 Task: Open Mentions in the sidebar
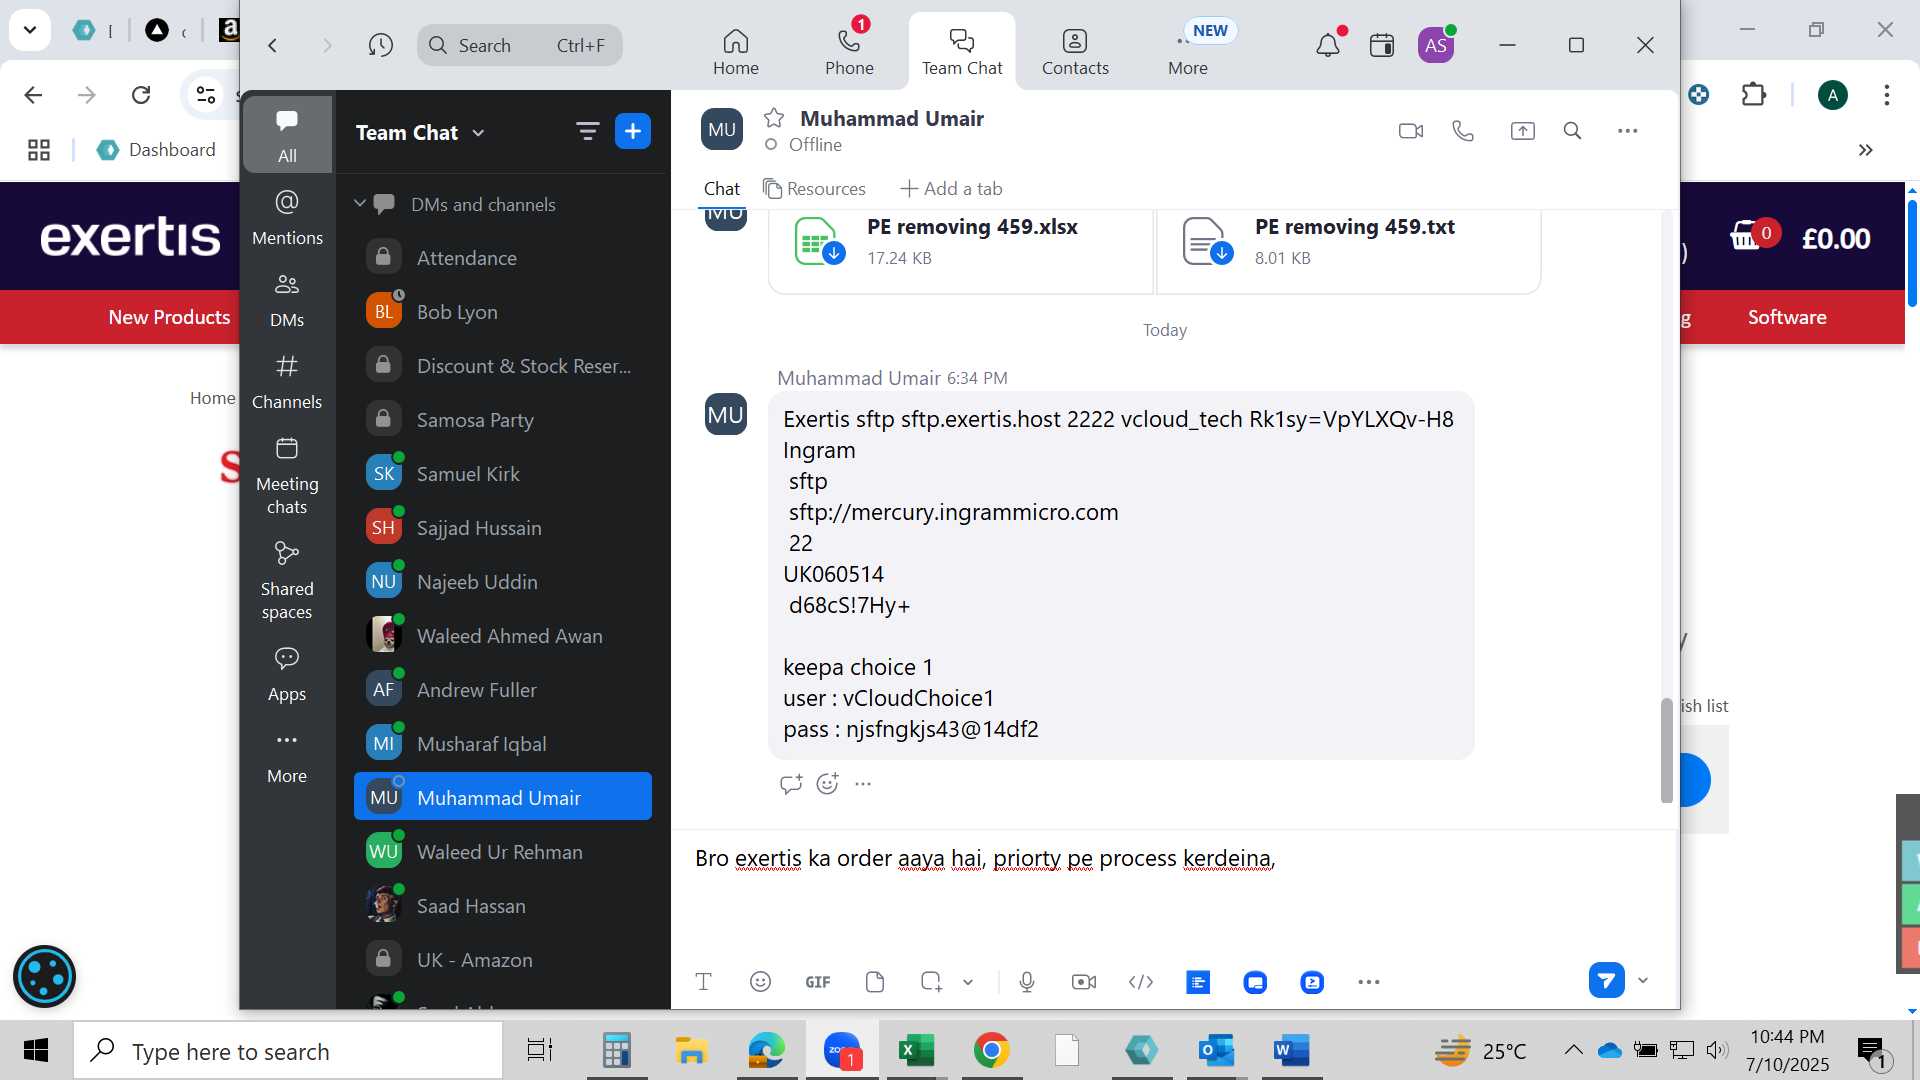[x=287, y=217]
